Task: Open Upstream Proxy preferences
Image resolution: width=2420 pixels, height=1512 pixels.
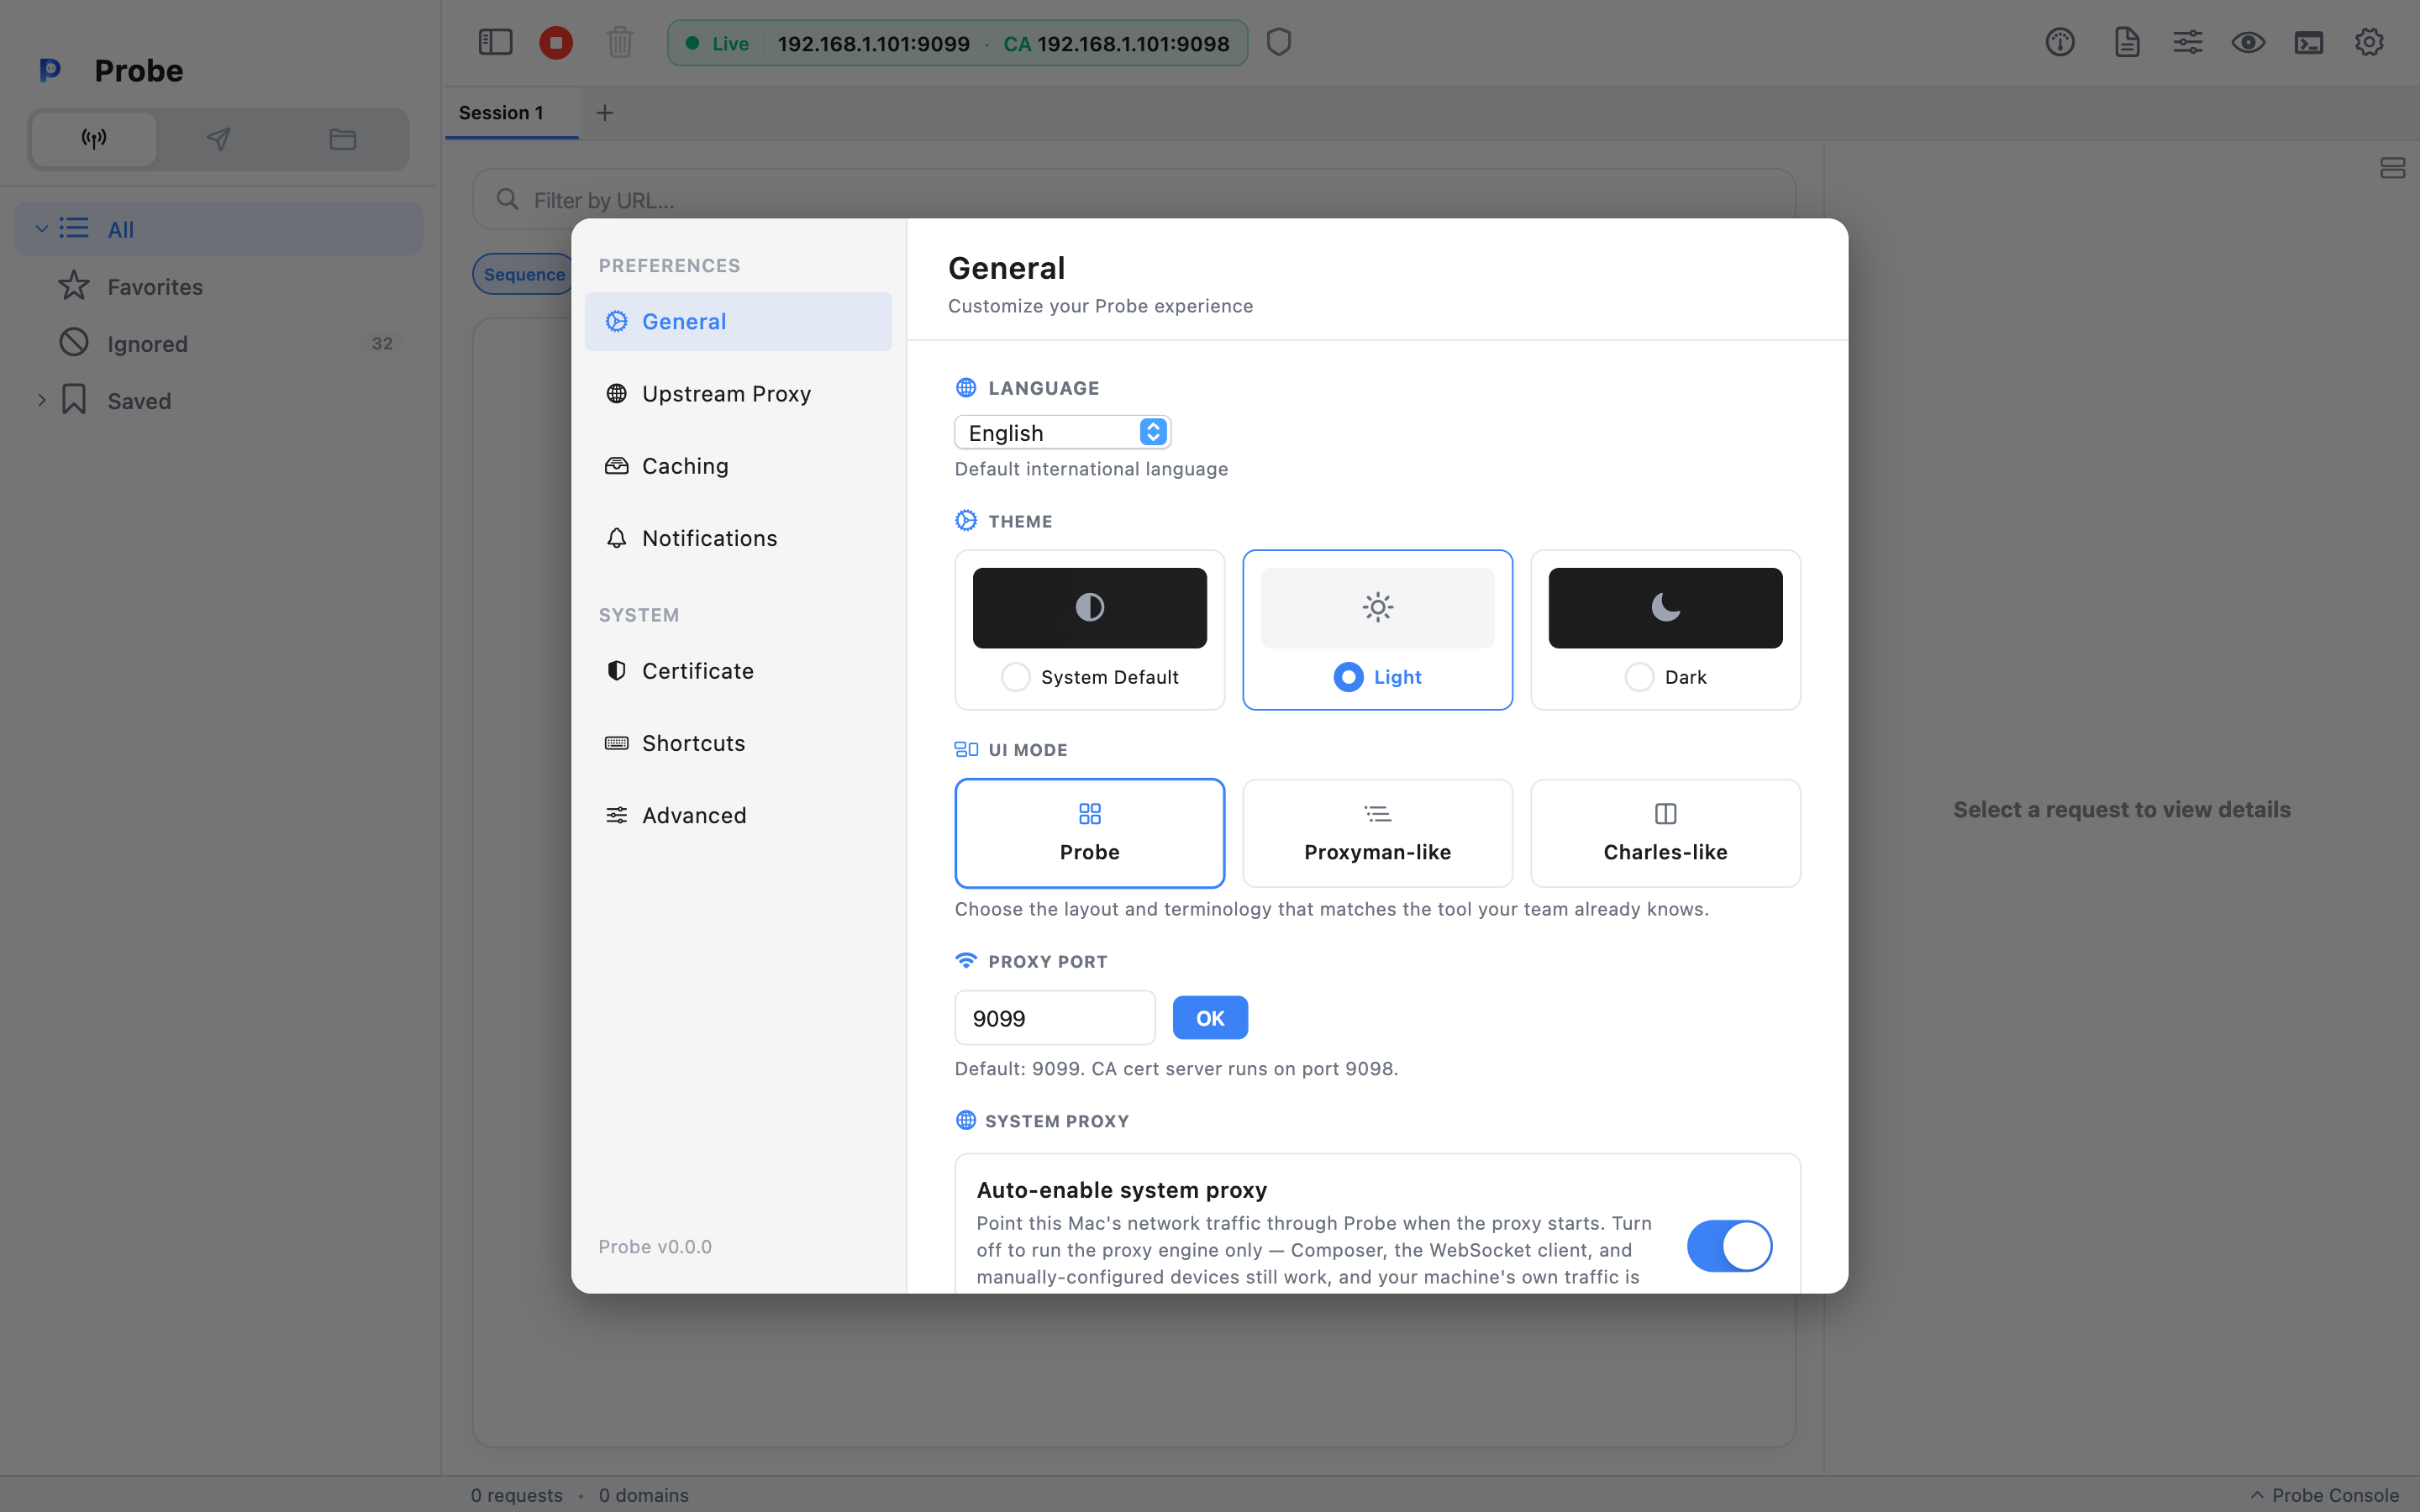Action: click(x=738, y=394)
